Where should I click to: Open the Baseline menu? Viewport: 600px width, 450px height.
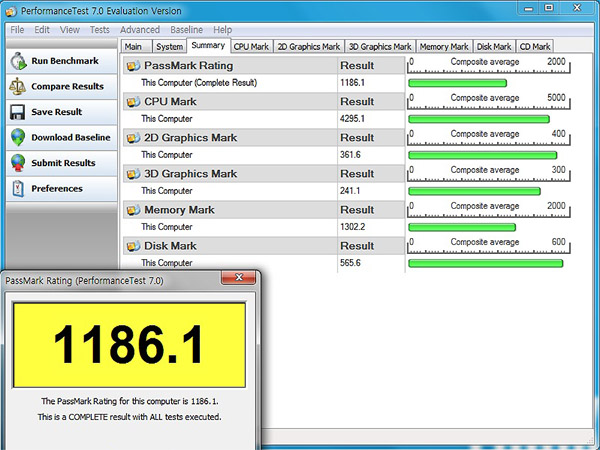tap(186, 30)
